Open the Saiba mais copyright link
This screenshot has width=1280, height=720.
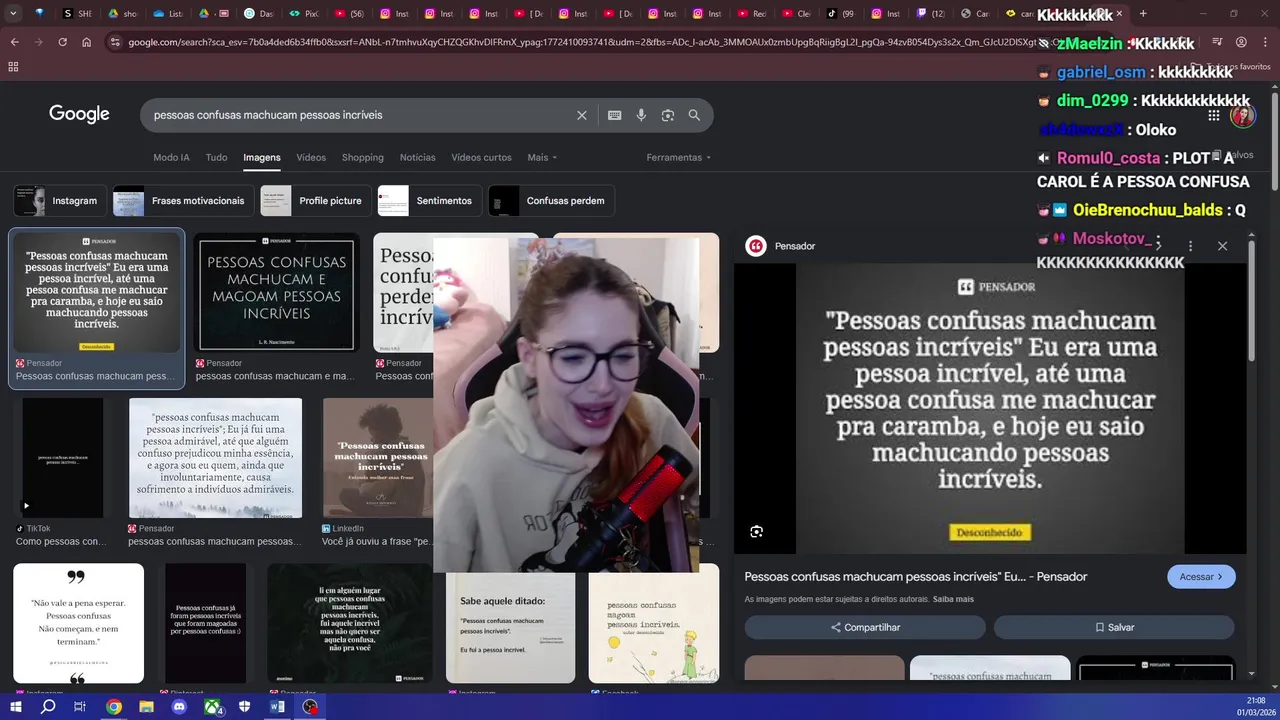pyautogui.click(x=953, y=600)
